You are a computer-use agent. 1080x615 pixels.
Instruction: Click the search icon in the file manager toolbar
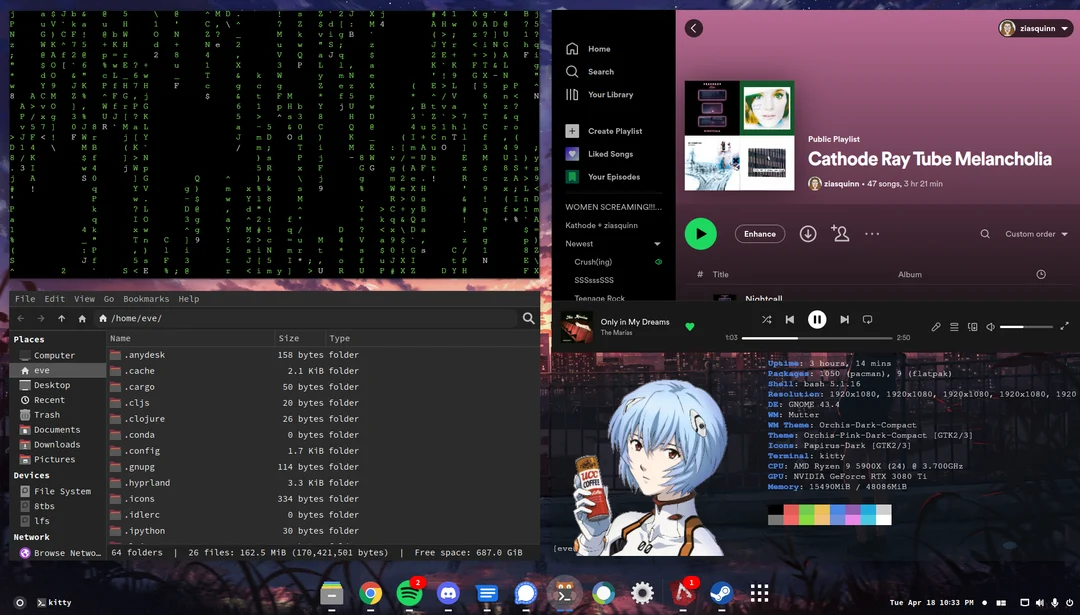tap(529, 318)
